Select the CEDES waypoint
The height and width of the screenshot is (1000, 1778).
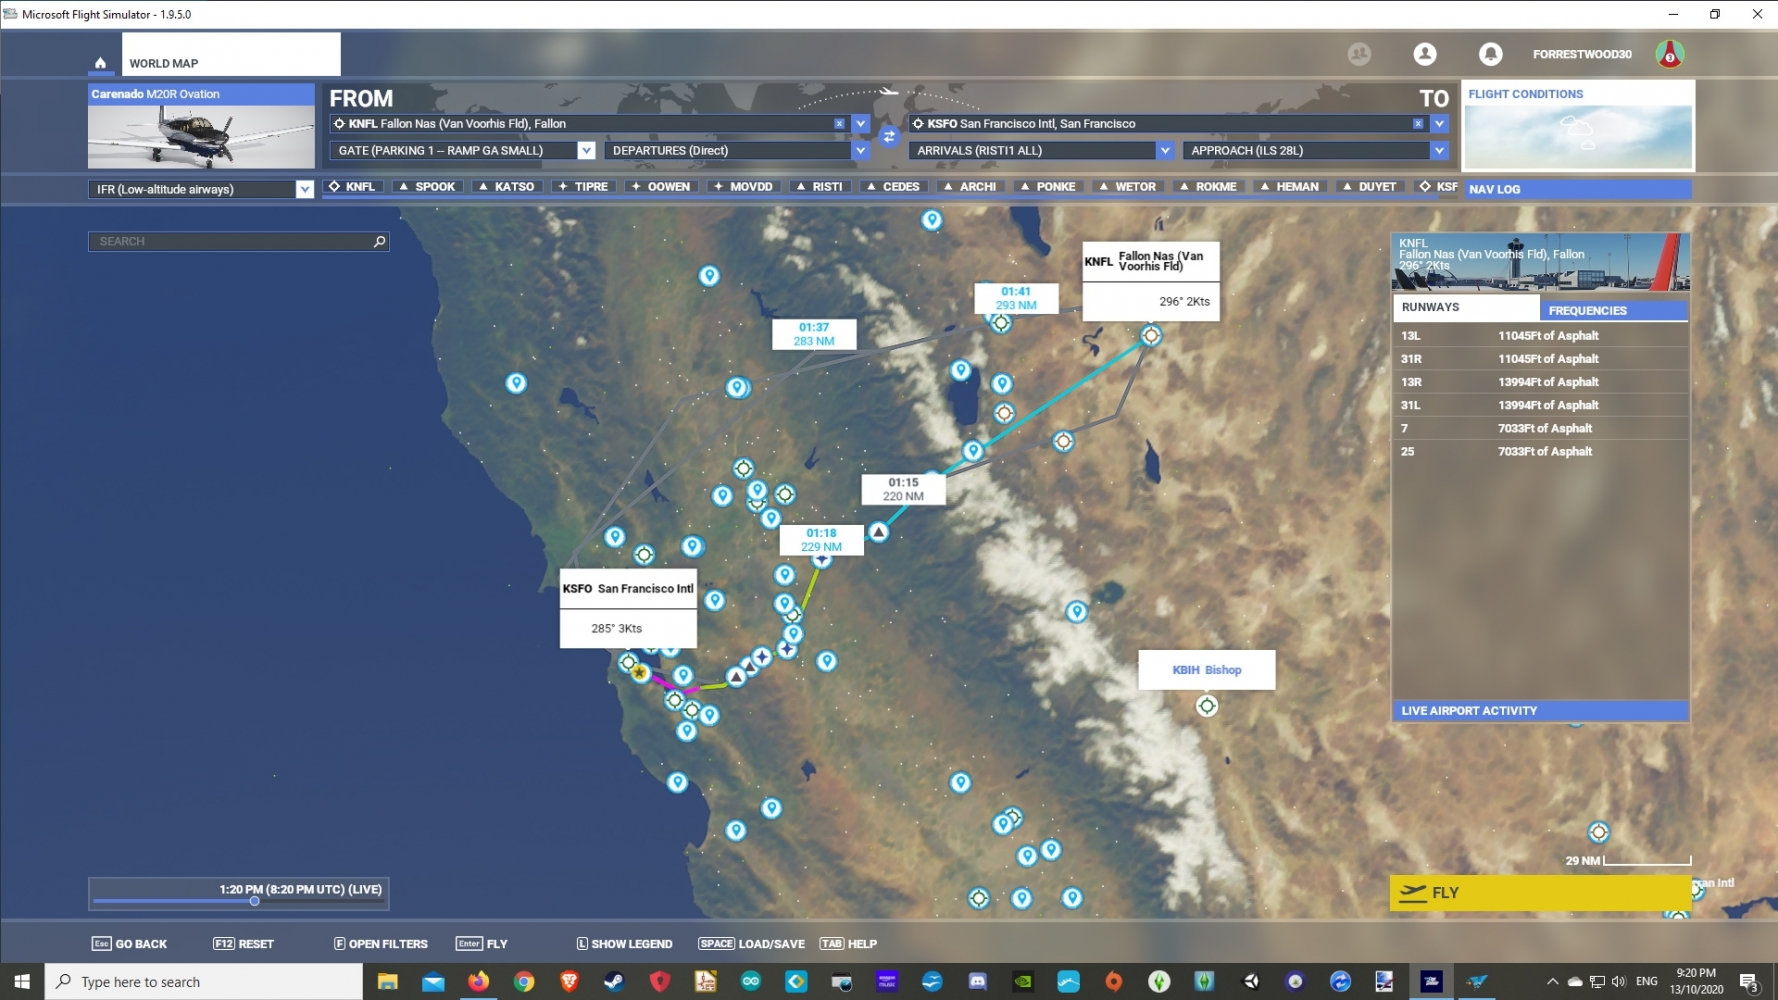tap(894, 187)
